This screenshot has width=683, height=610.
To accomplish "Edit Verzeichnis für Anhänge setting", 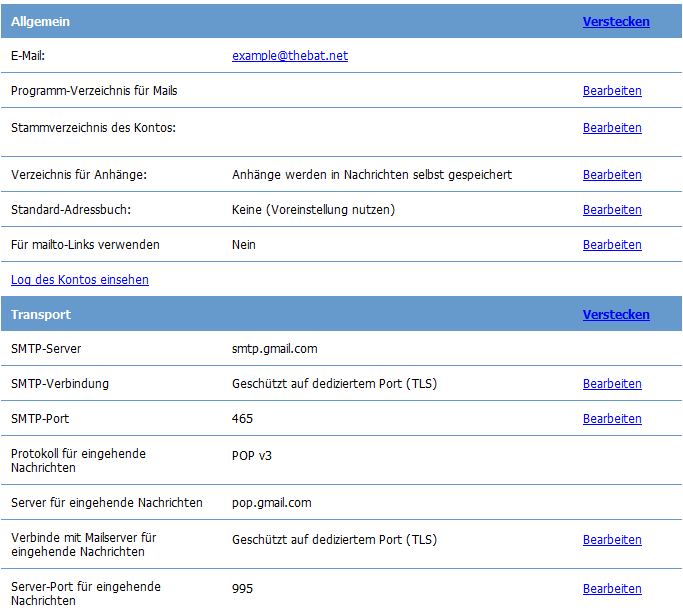I will (x=612, y=175).
